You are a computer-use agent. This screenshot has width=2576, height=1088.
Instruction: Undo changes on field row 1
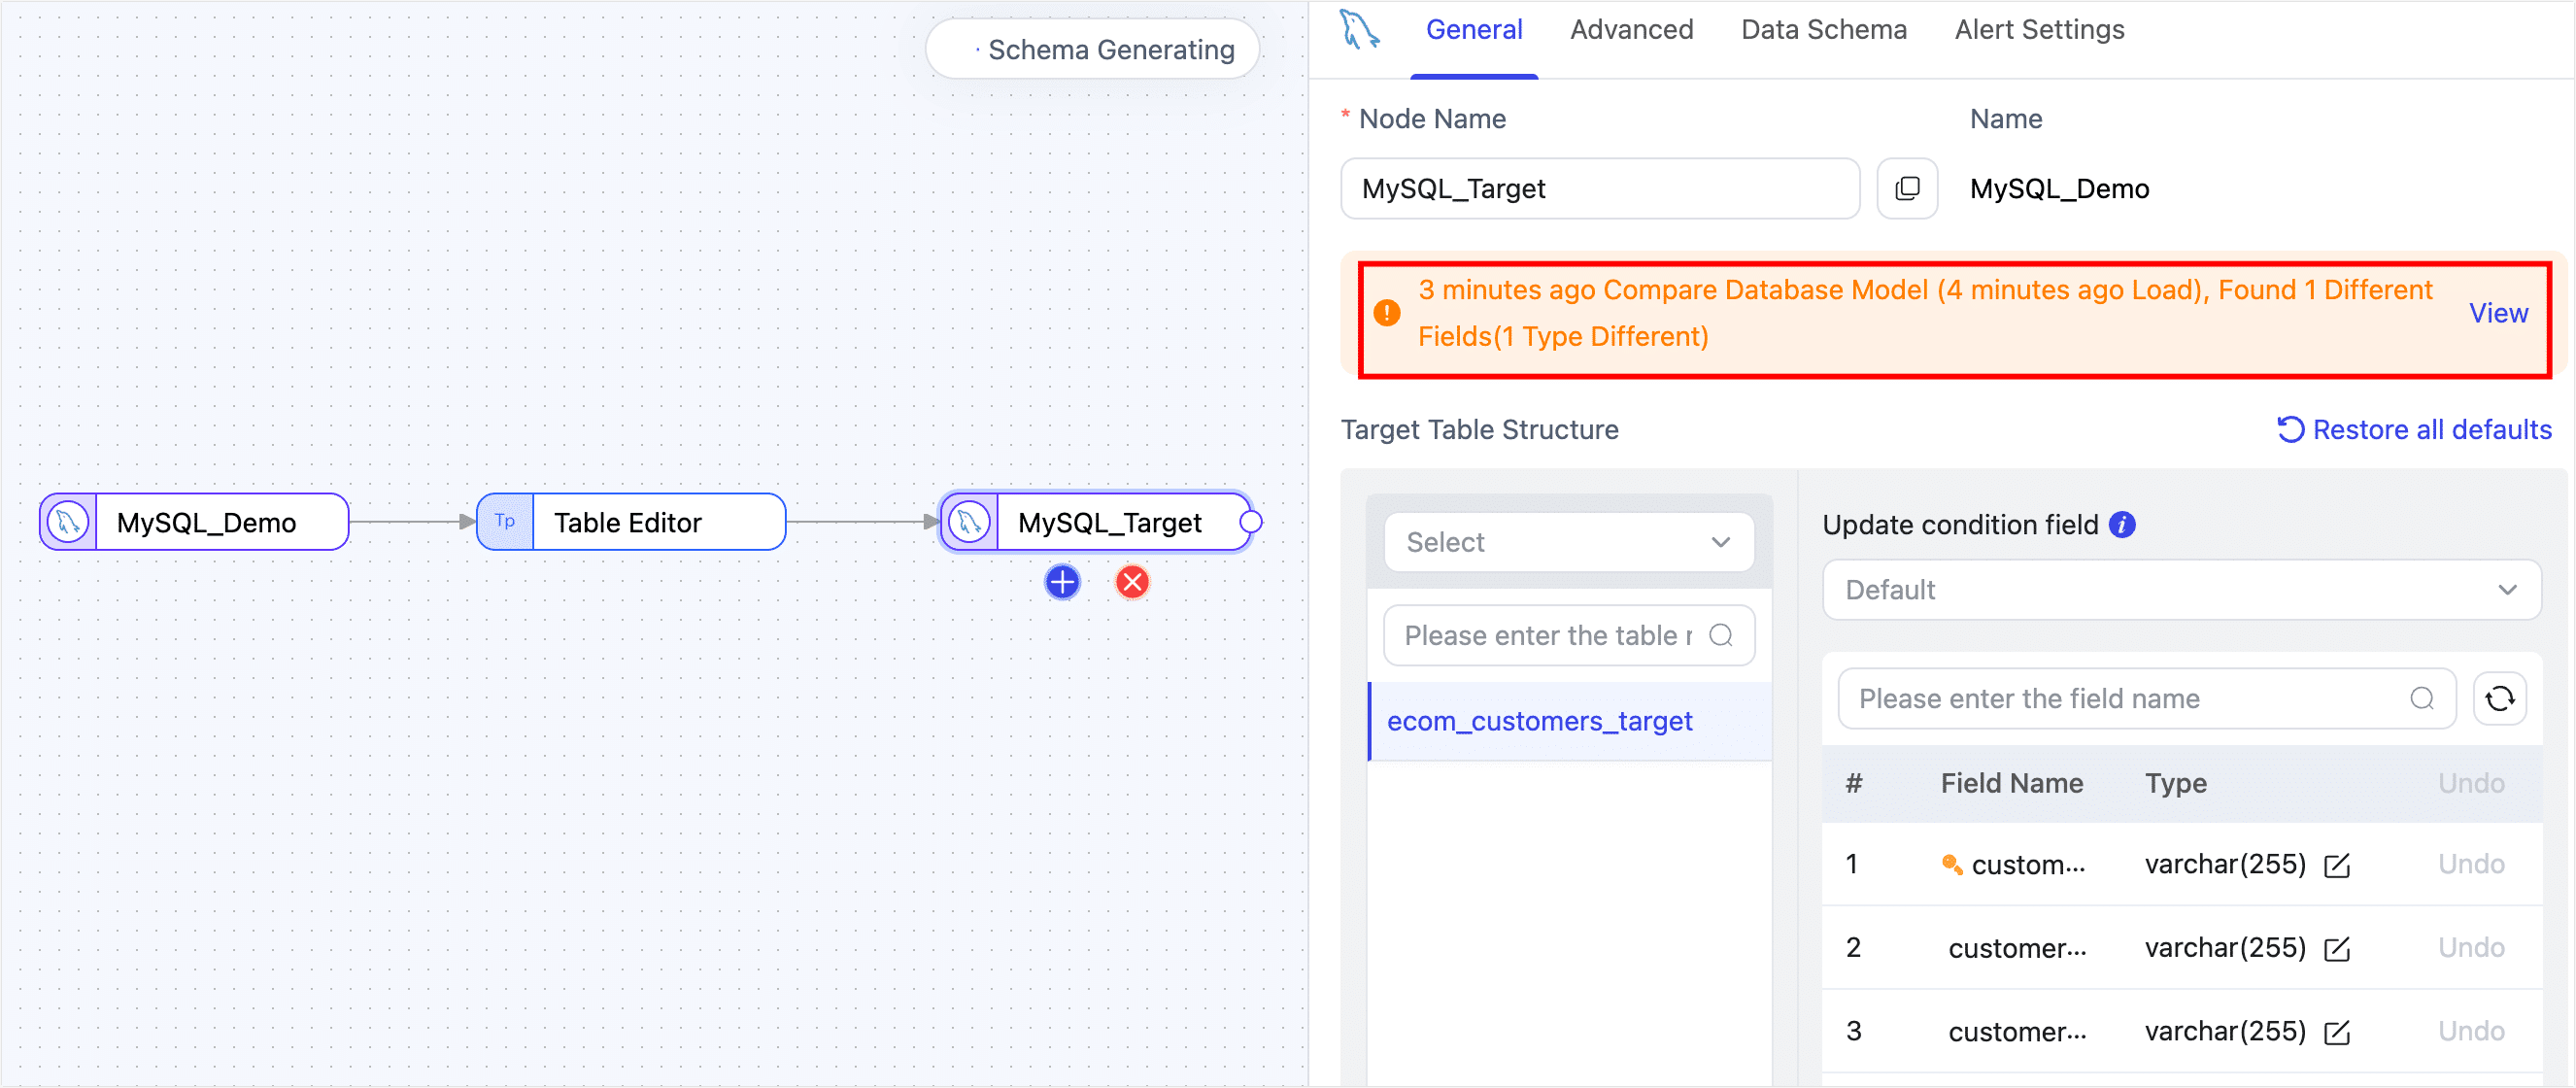point(2471,864)
